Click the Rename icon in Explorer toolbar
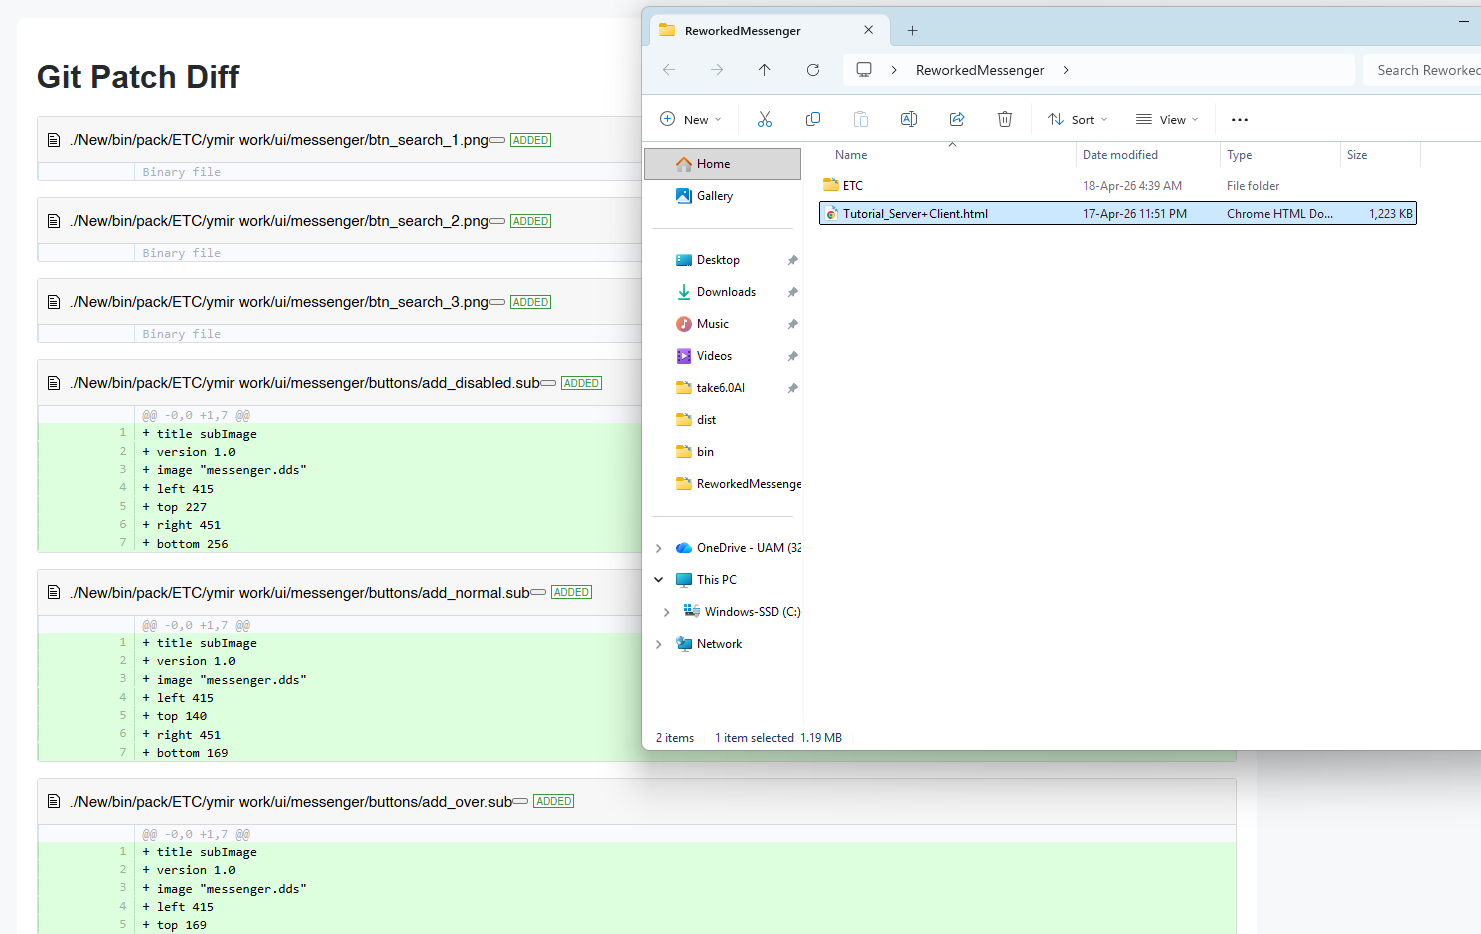This screenshot has height=934, width=1481. pos(909,120)
